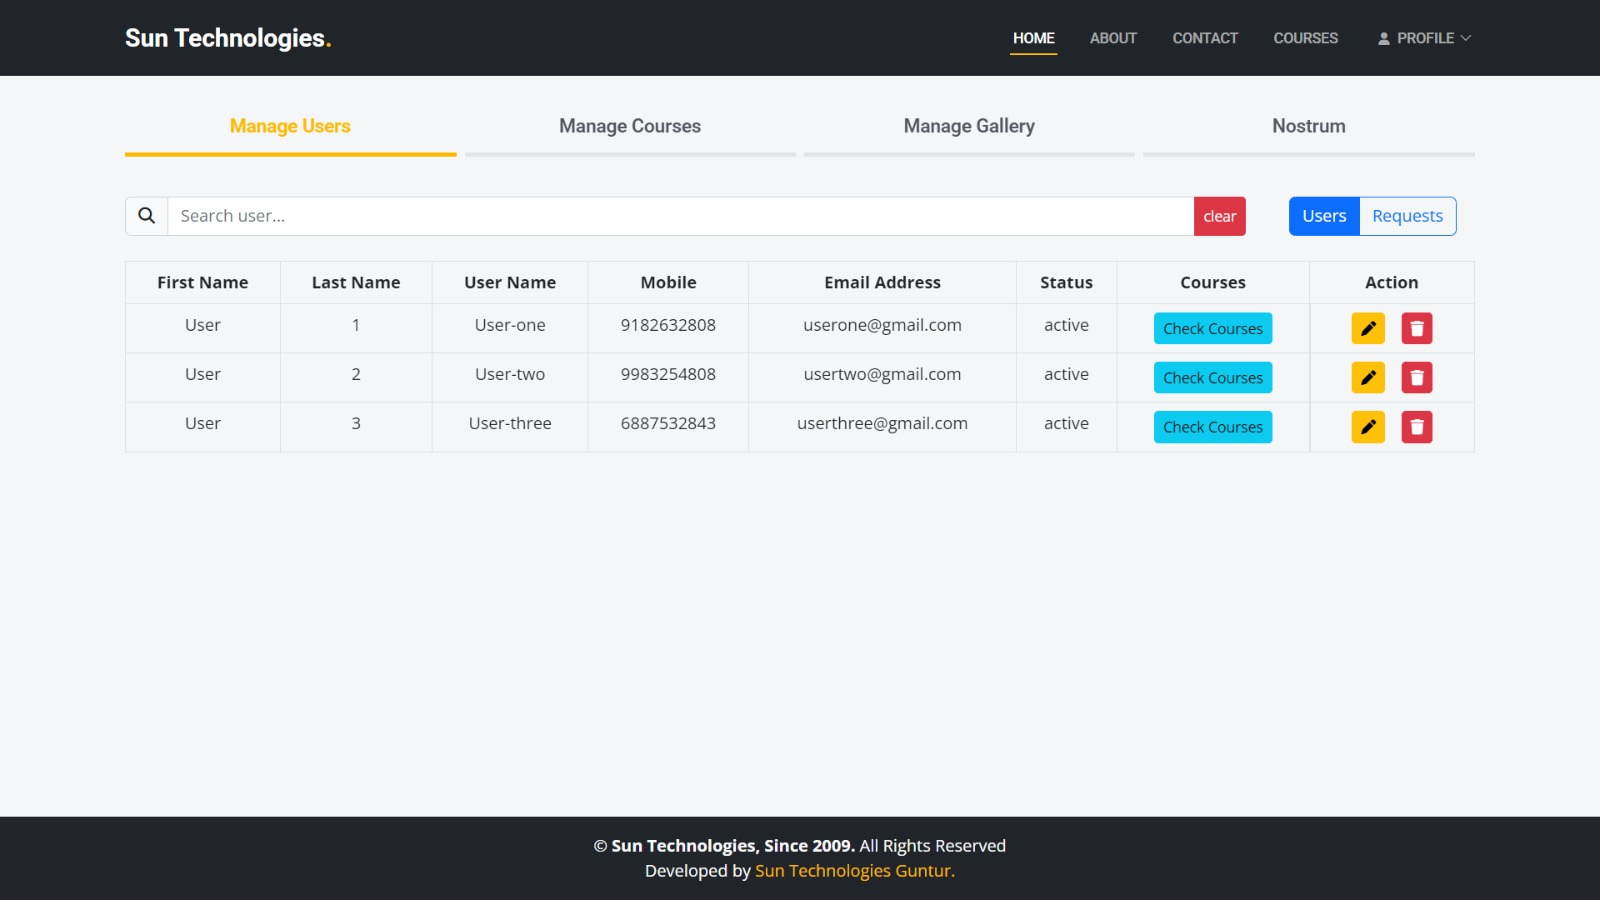Open edit for User-three via pencil icon
Viewport: 1600px width, 900px height.
pos(1368,427)
